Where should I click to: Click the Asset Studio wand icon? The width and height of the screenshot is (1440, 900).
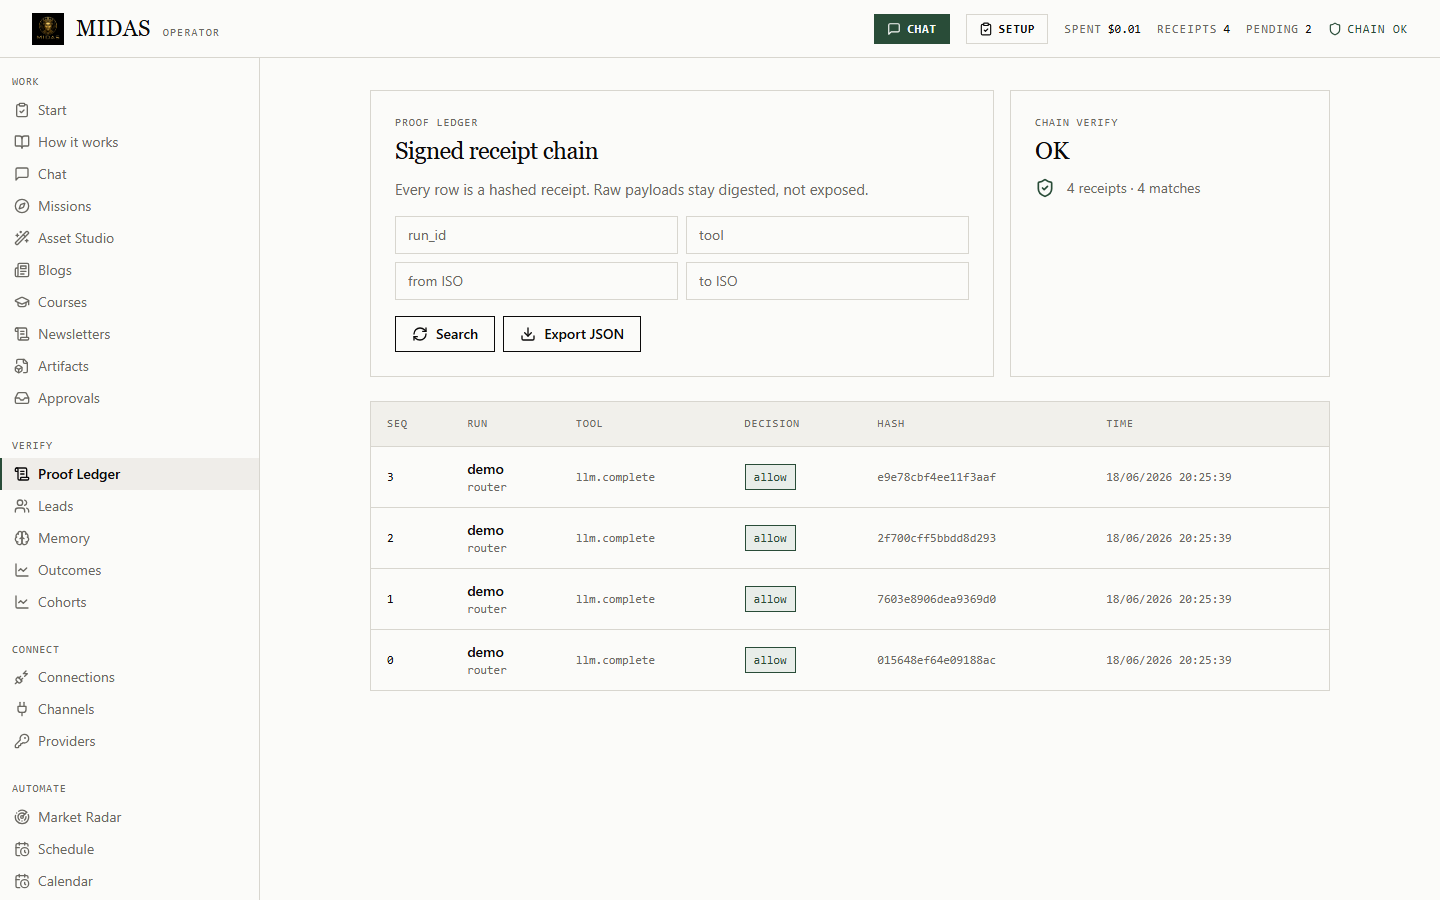point(22,238)
